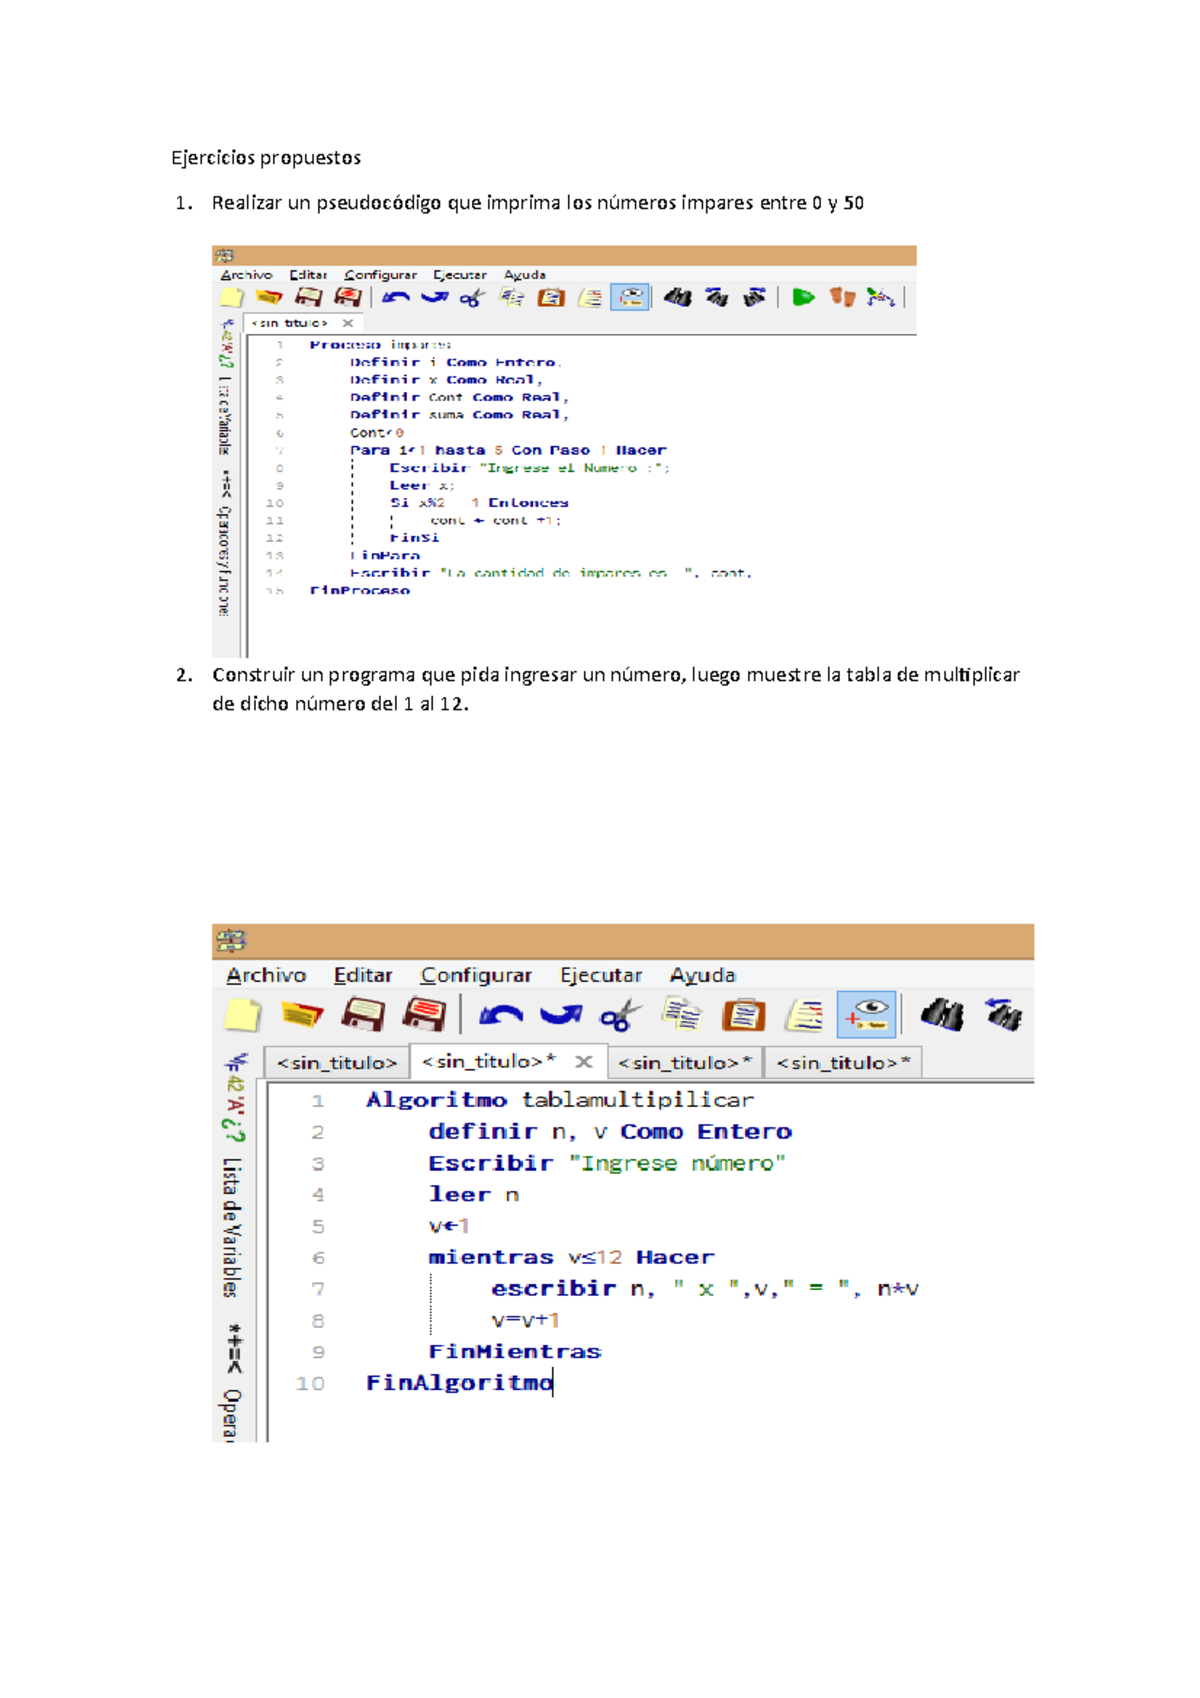This screenshot has height=1698, width=1200.
Task: Switch to the first <sin_titulo> tab, lower window
Action: pos(336,1063)
